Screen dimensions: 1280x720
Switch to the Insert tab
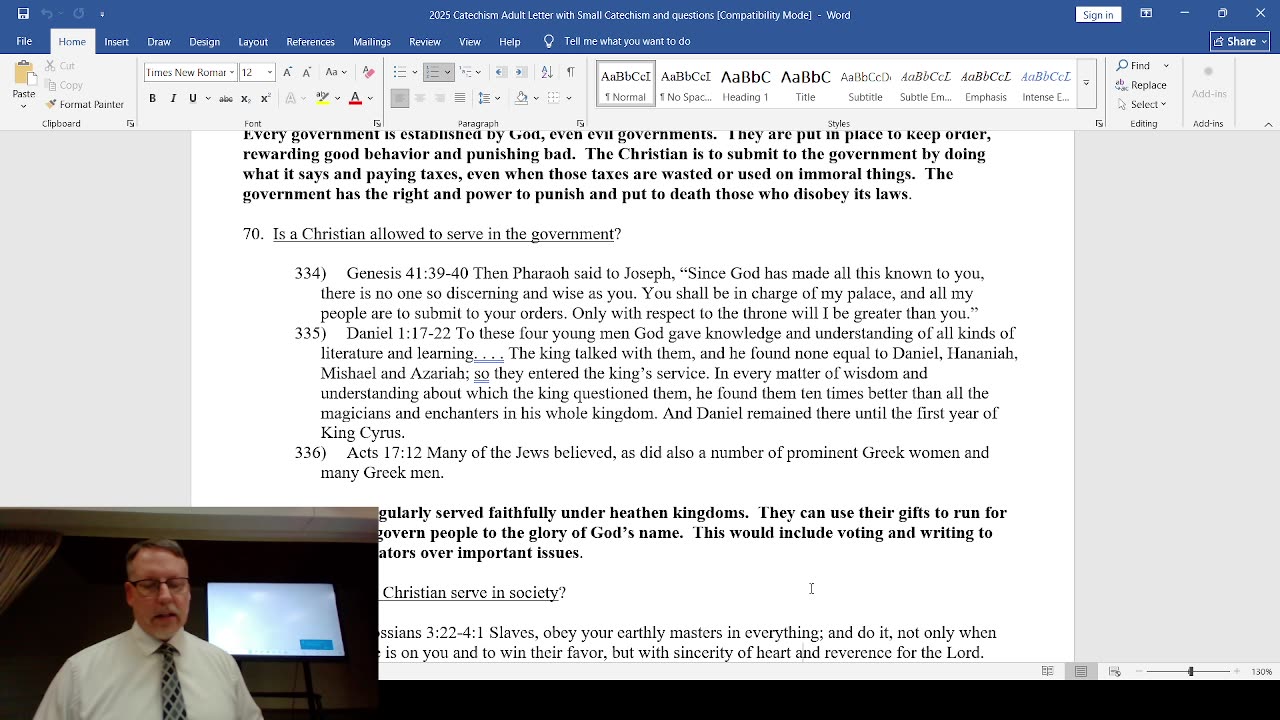tap(116, 41)
